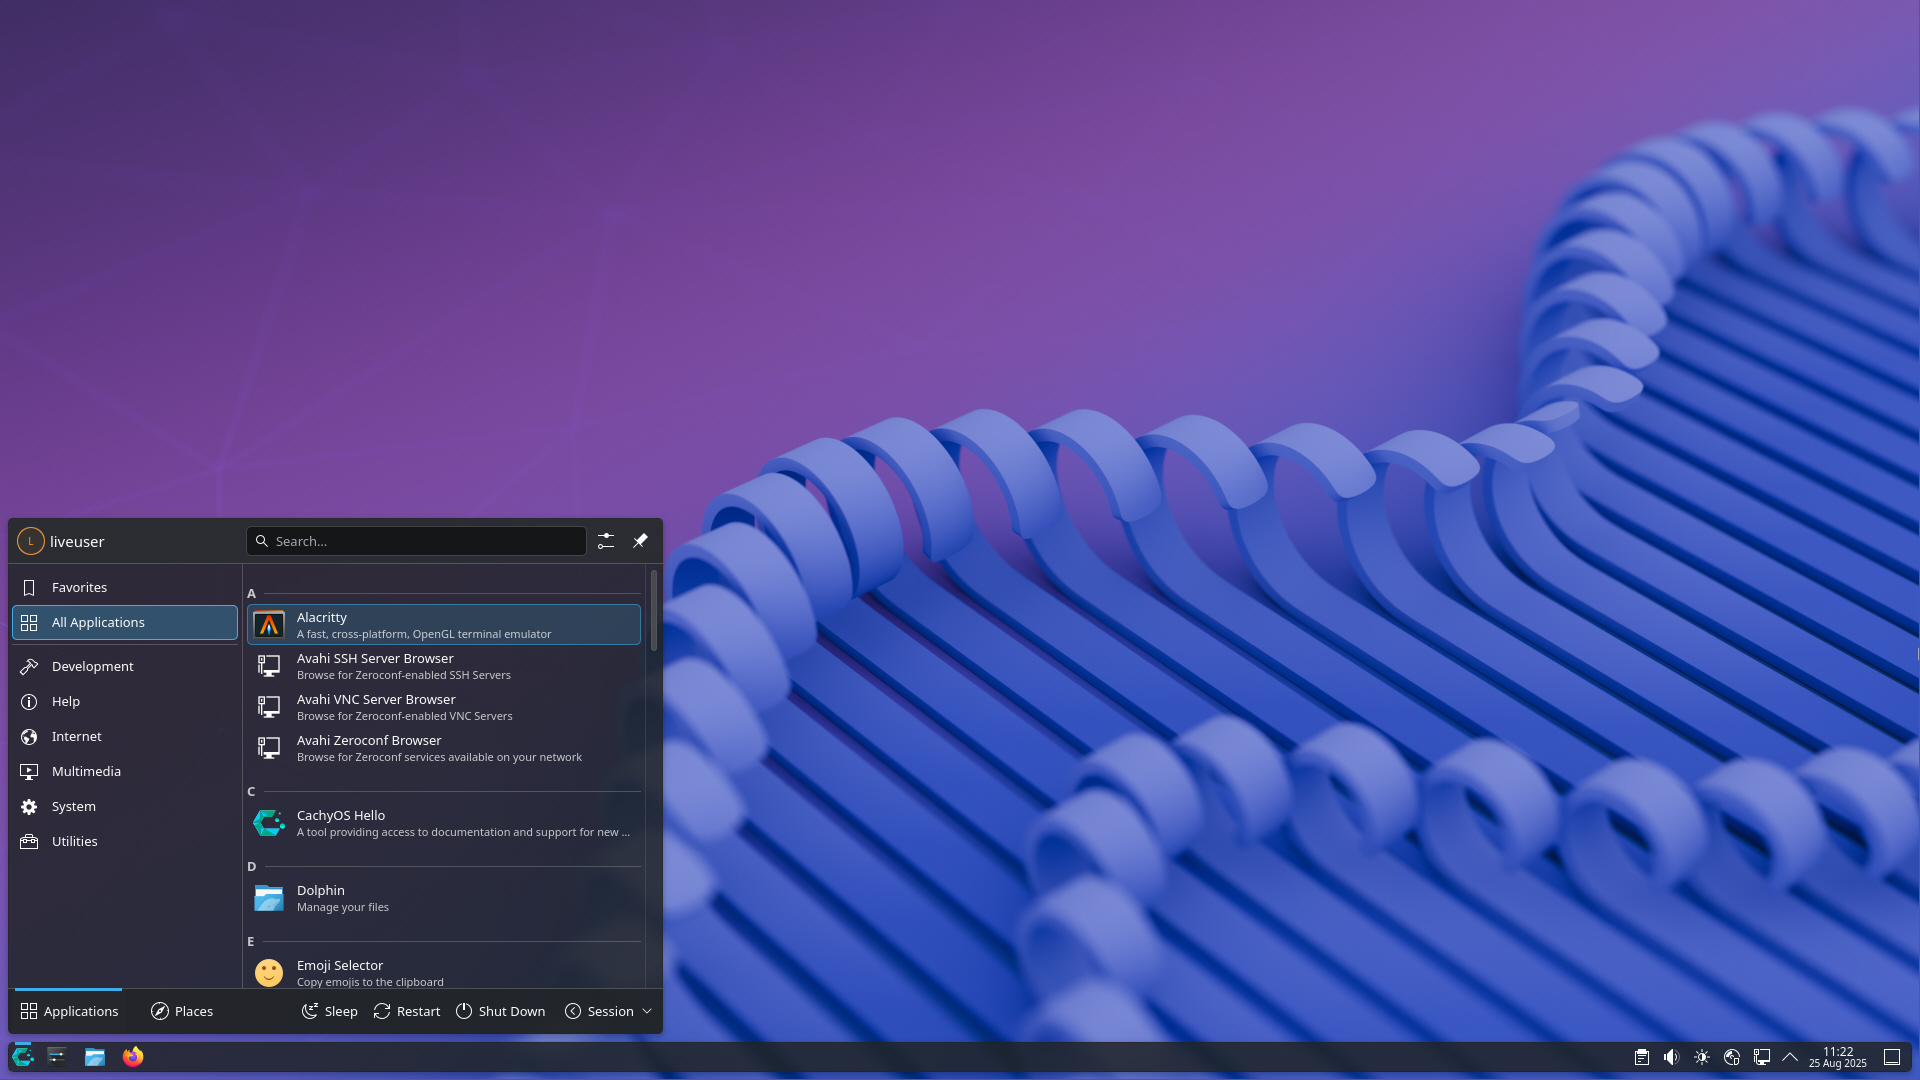Toggle the pin to keep the launcher open
This screenshot has width=1920, height=1080.
pyautogui.click(x=640, y=540)
